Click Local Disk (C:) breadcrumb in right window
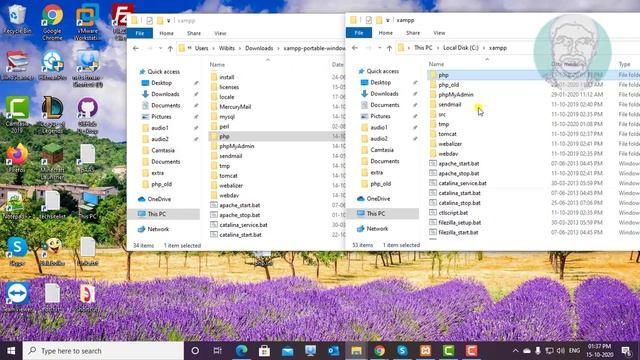This screenshot has height=360, width=640. (460, 48)
